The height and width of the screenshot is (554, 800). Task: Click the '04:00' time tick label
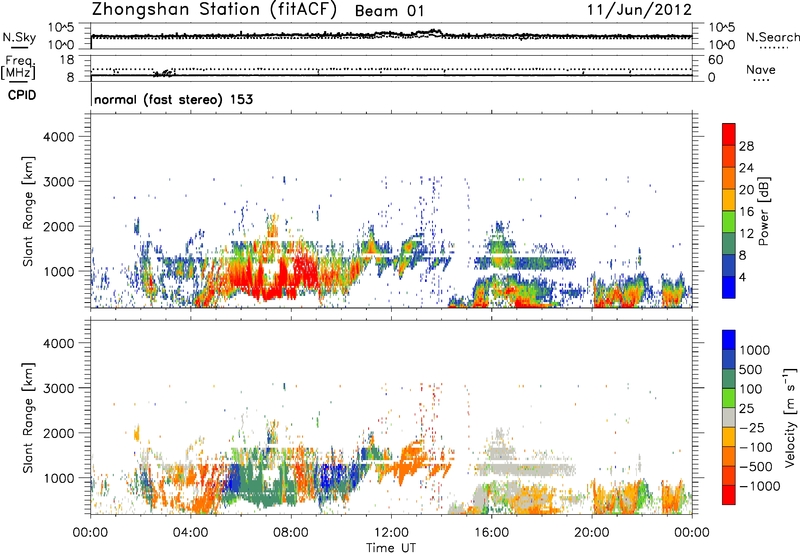pyautogui.click(x=190, y=533)
